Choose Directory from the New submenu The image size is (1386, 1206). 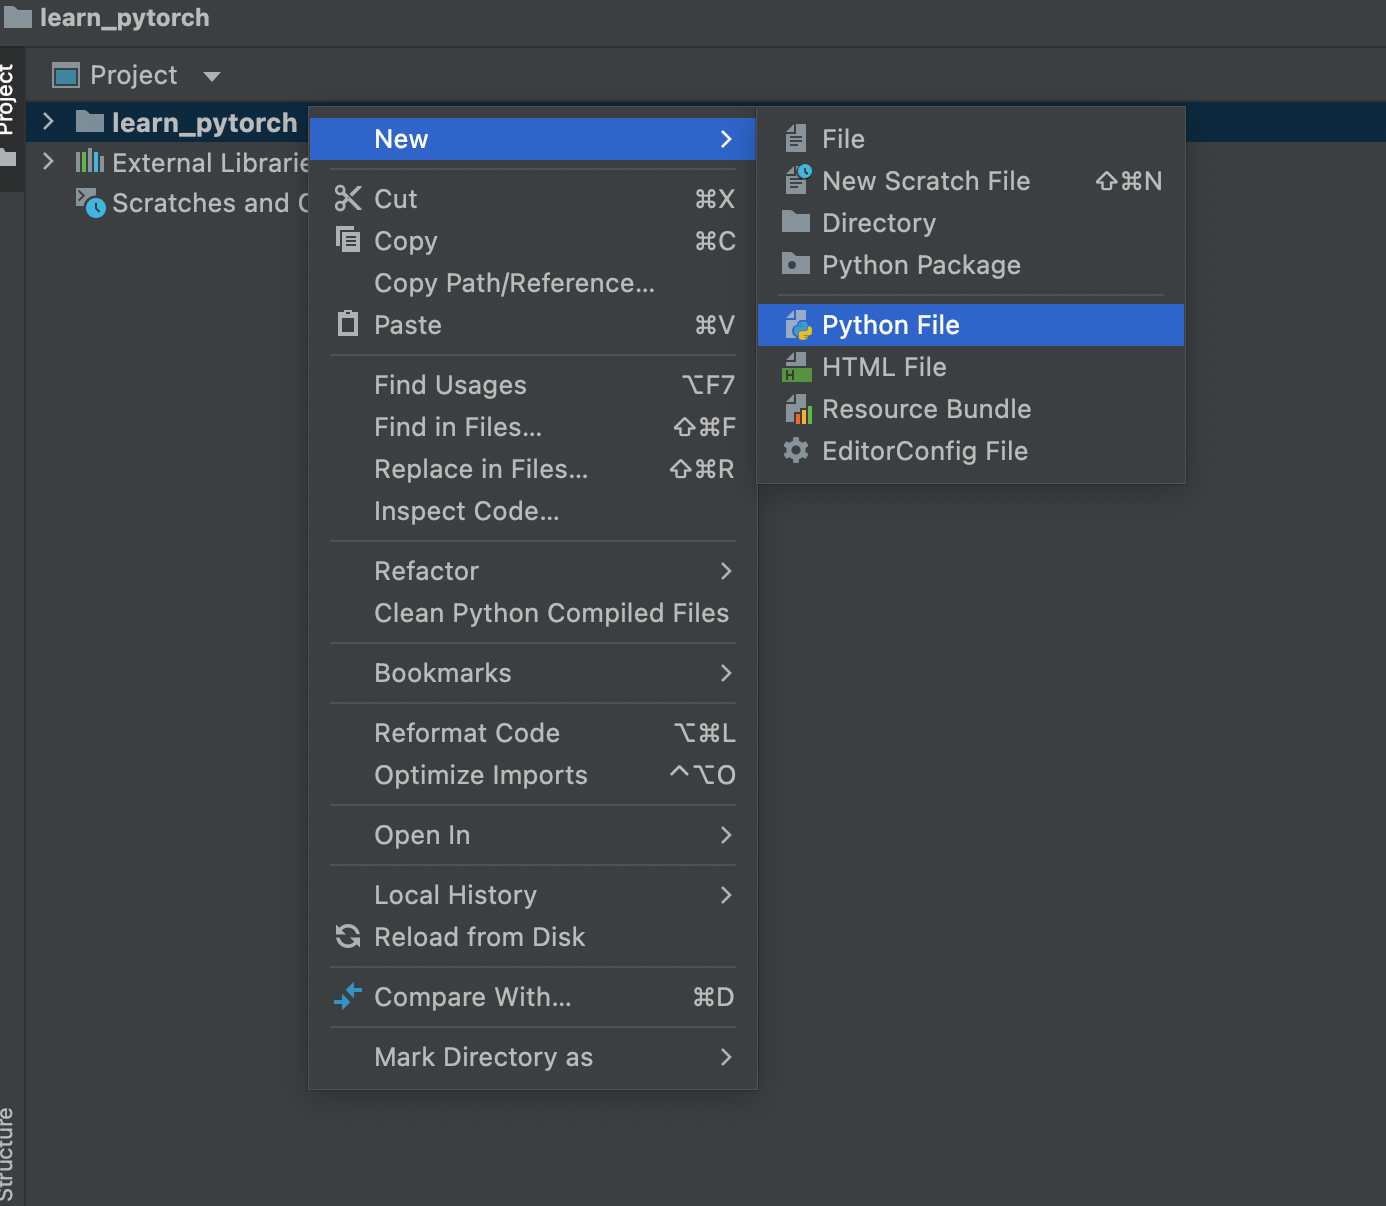coord(878,223)
